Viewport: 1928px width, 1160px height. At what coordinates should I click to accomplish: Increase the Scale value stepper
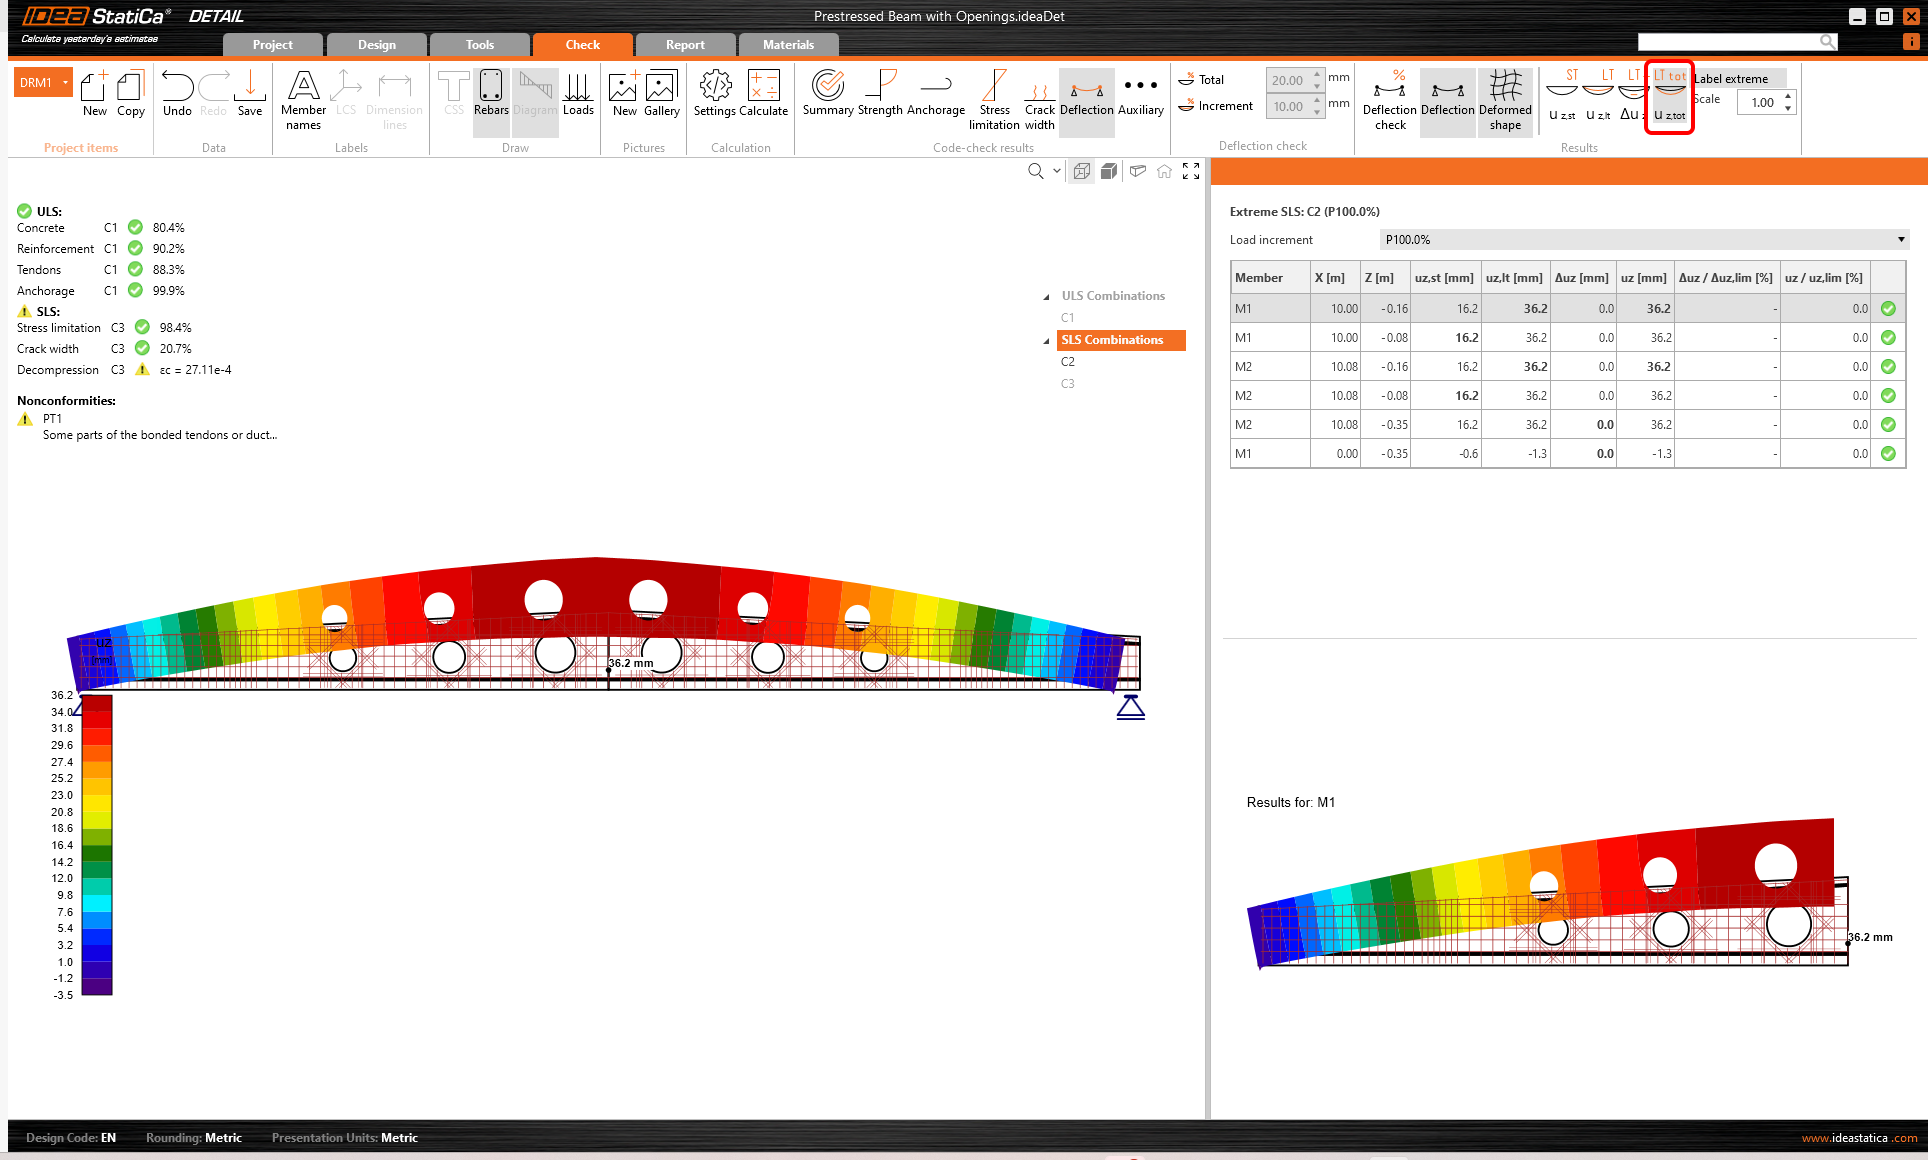coord(1788,96)
